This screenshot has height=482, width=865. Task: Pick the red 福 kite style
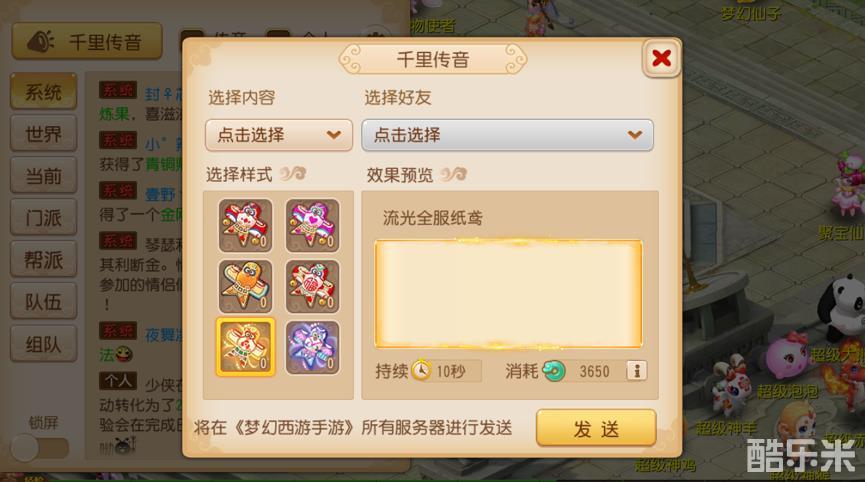pyautogui.click(x=312, y=287)
